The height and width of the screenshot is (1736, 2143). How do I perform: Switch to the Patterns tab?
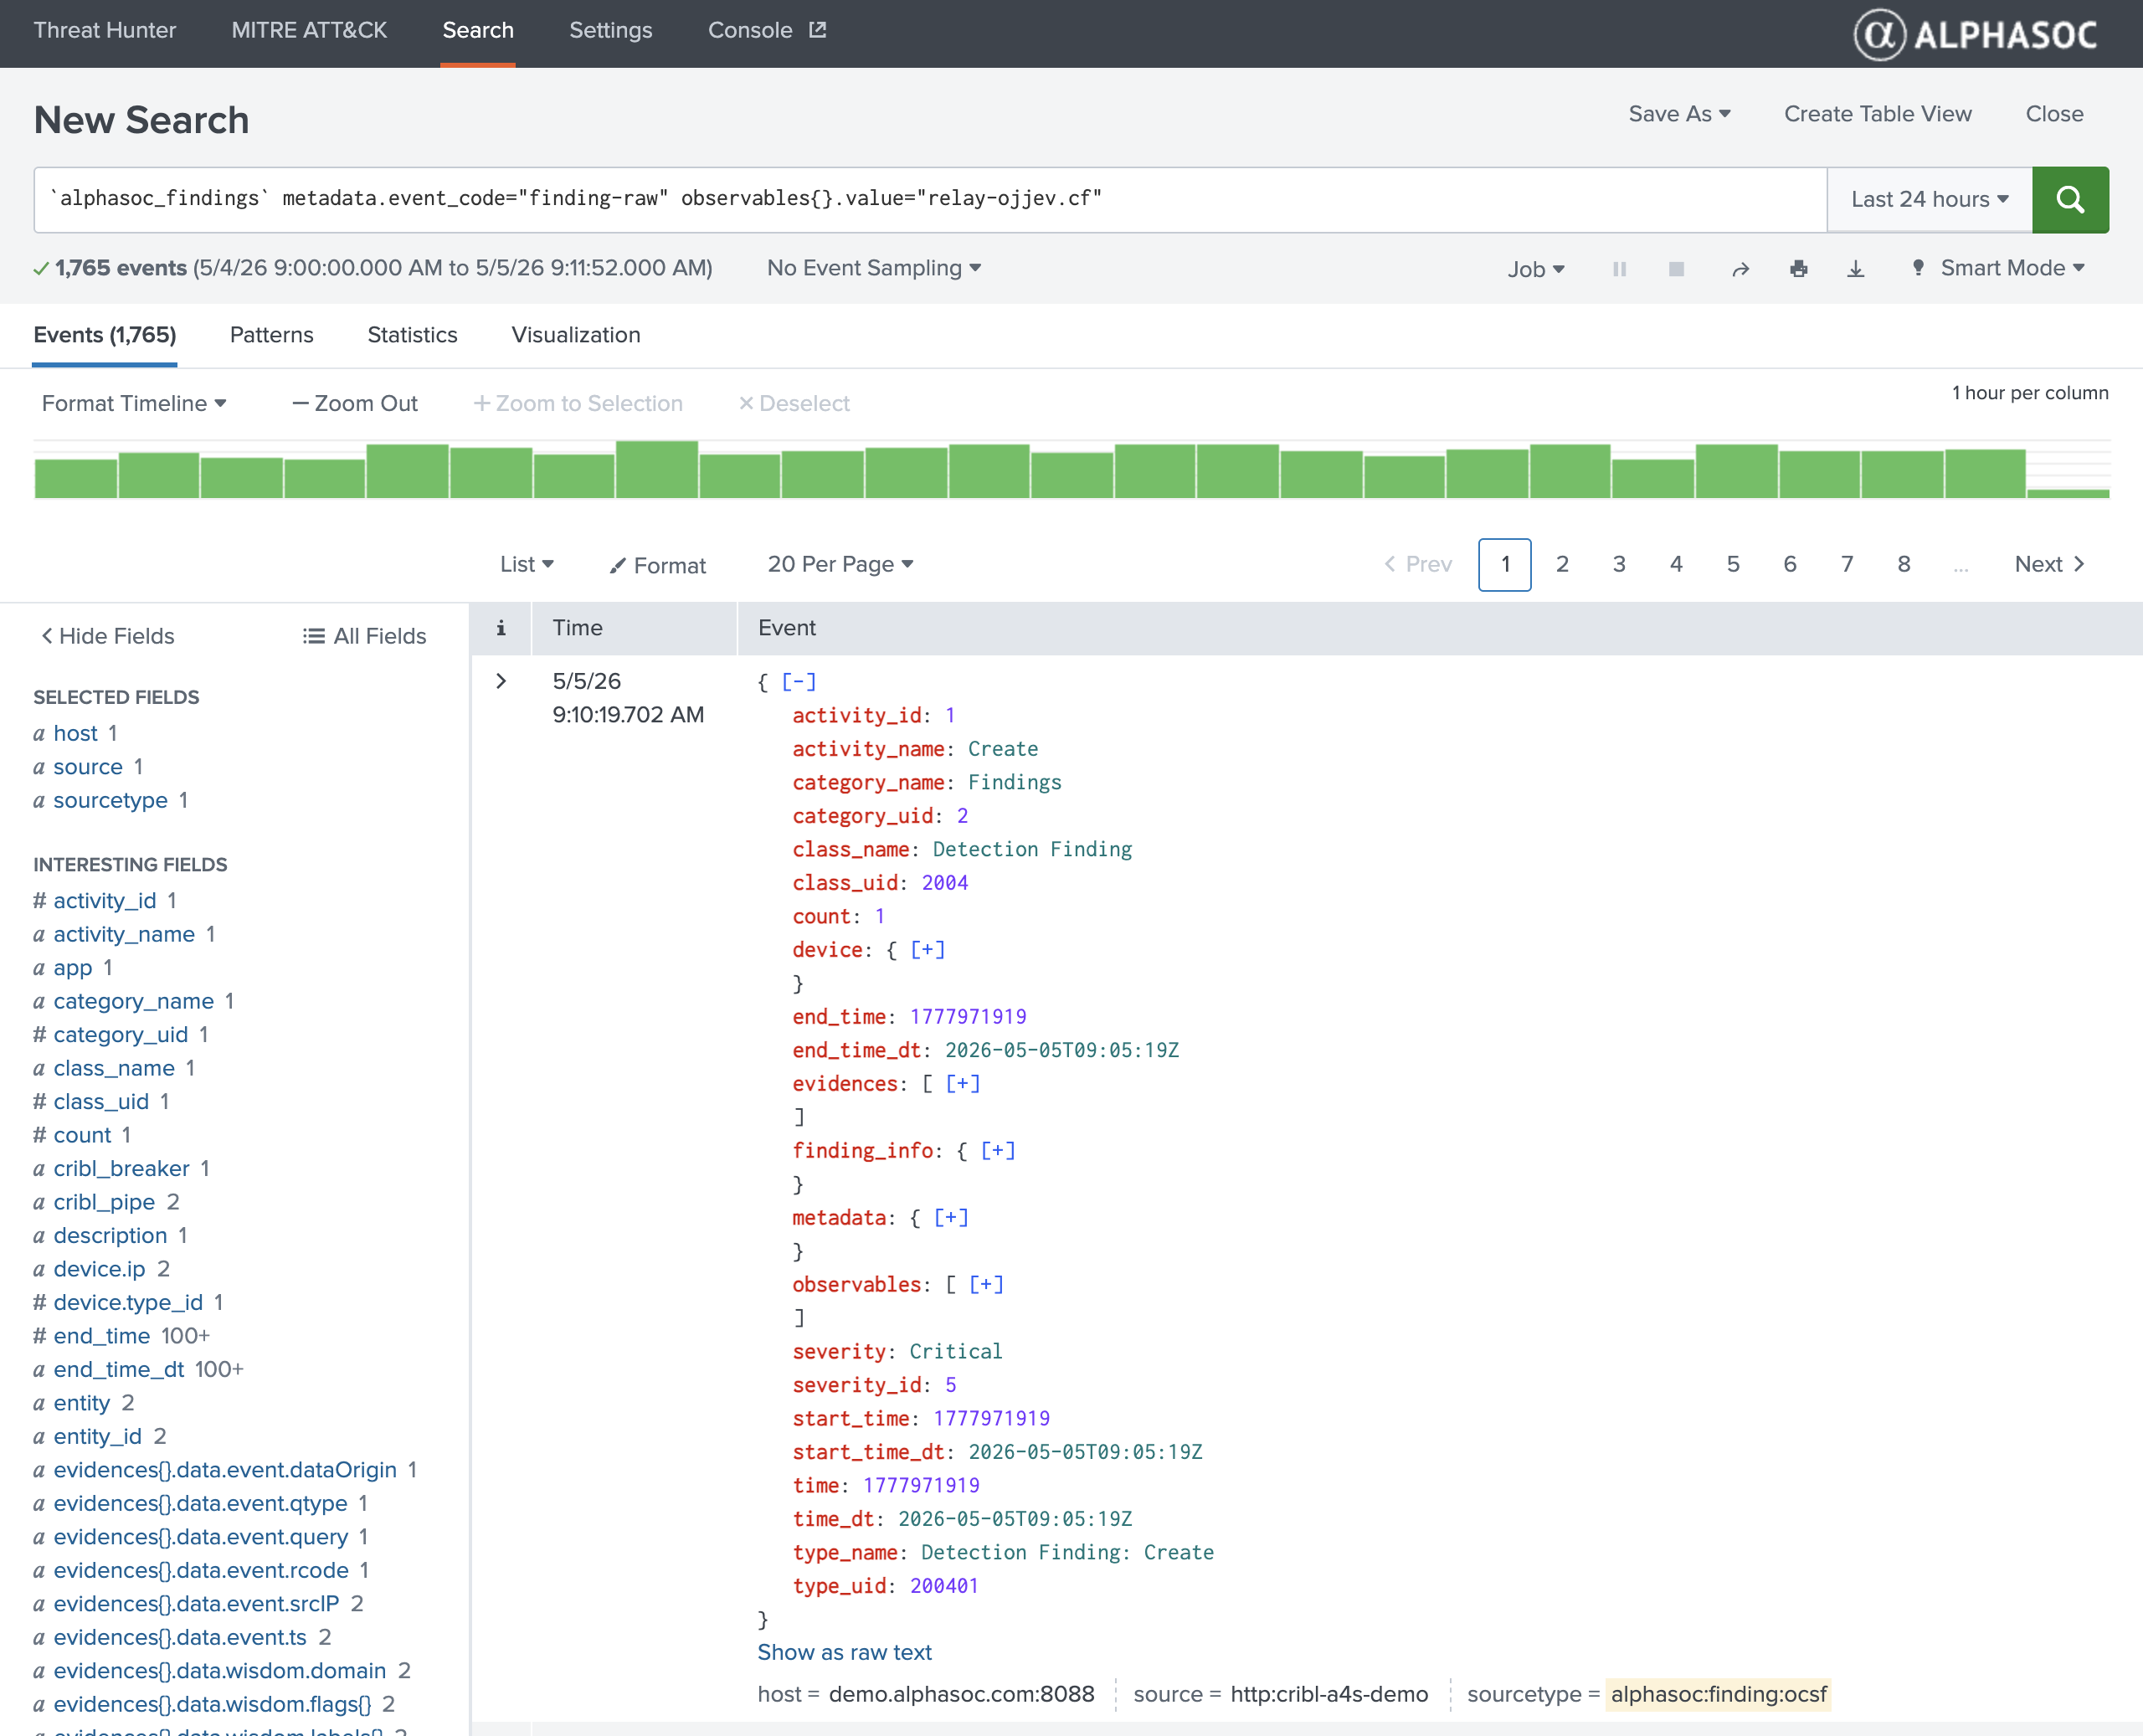click(272, 335)
